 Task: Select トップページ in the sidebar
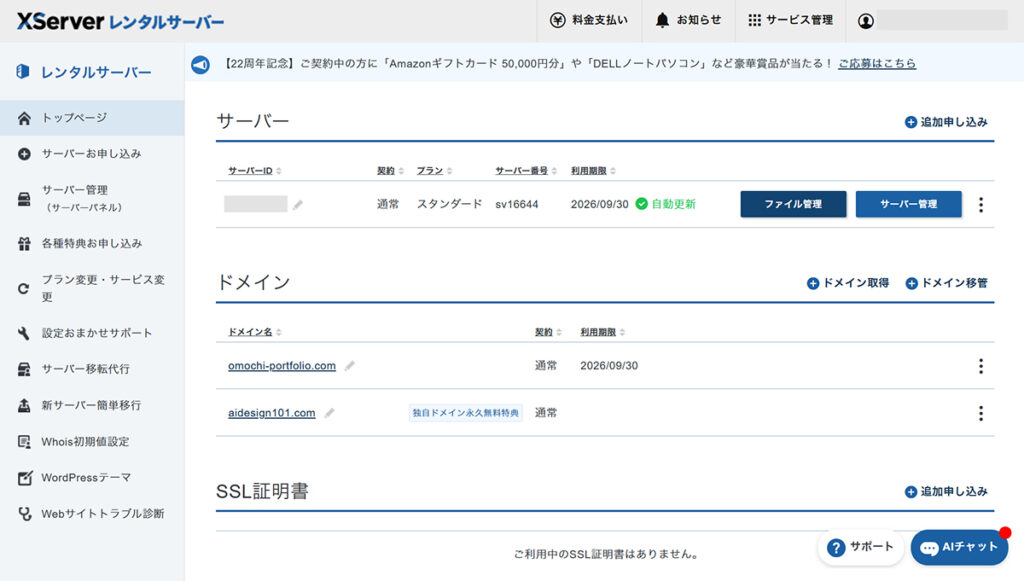pyautogui.click(x=74, y=118)
